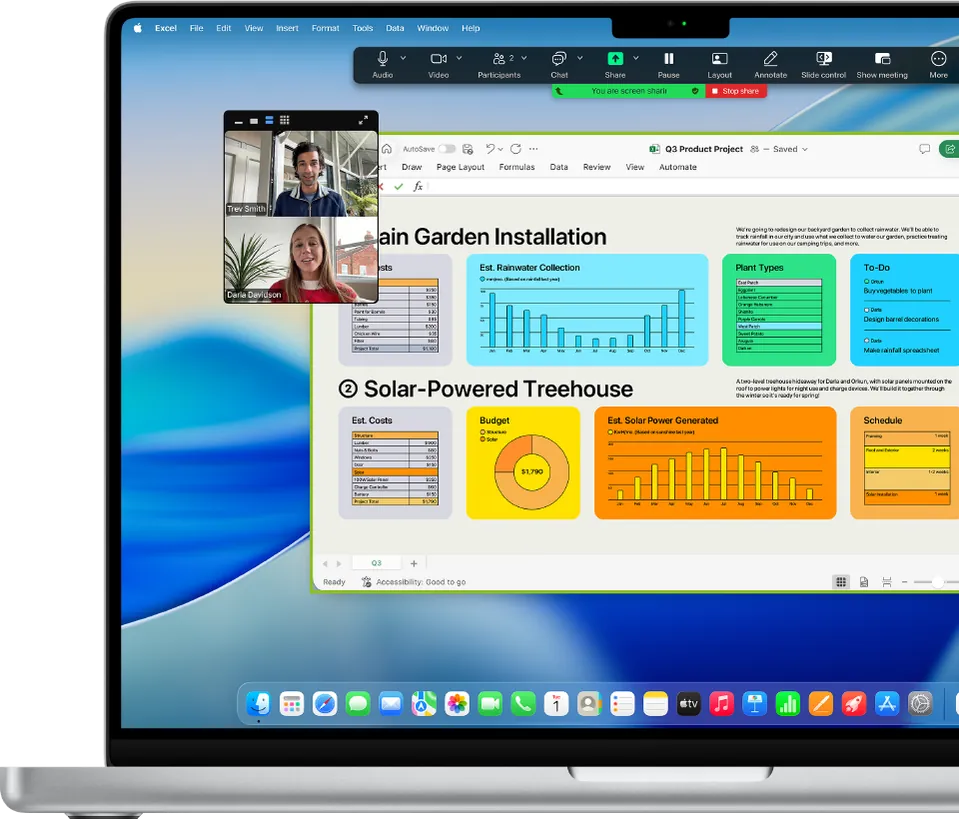This screenshot has height=819, width=959.
Task: Switch to Page Layout view in status bar
Action: (864, 582)
